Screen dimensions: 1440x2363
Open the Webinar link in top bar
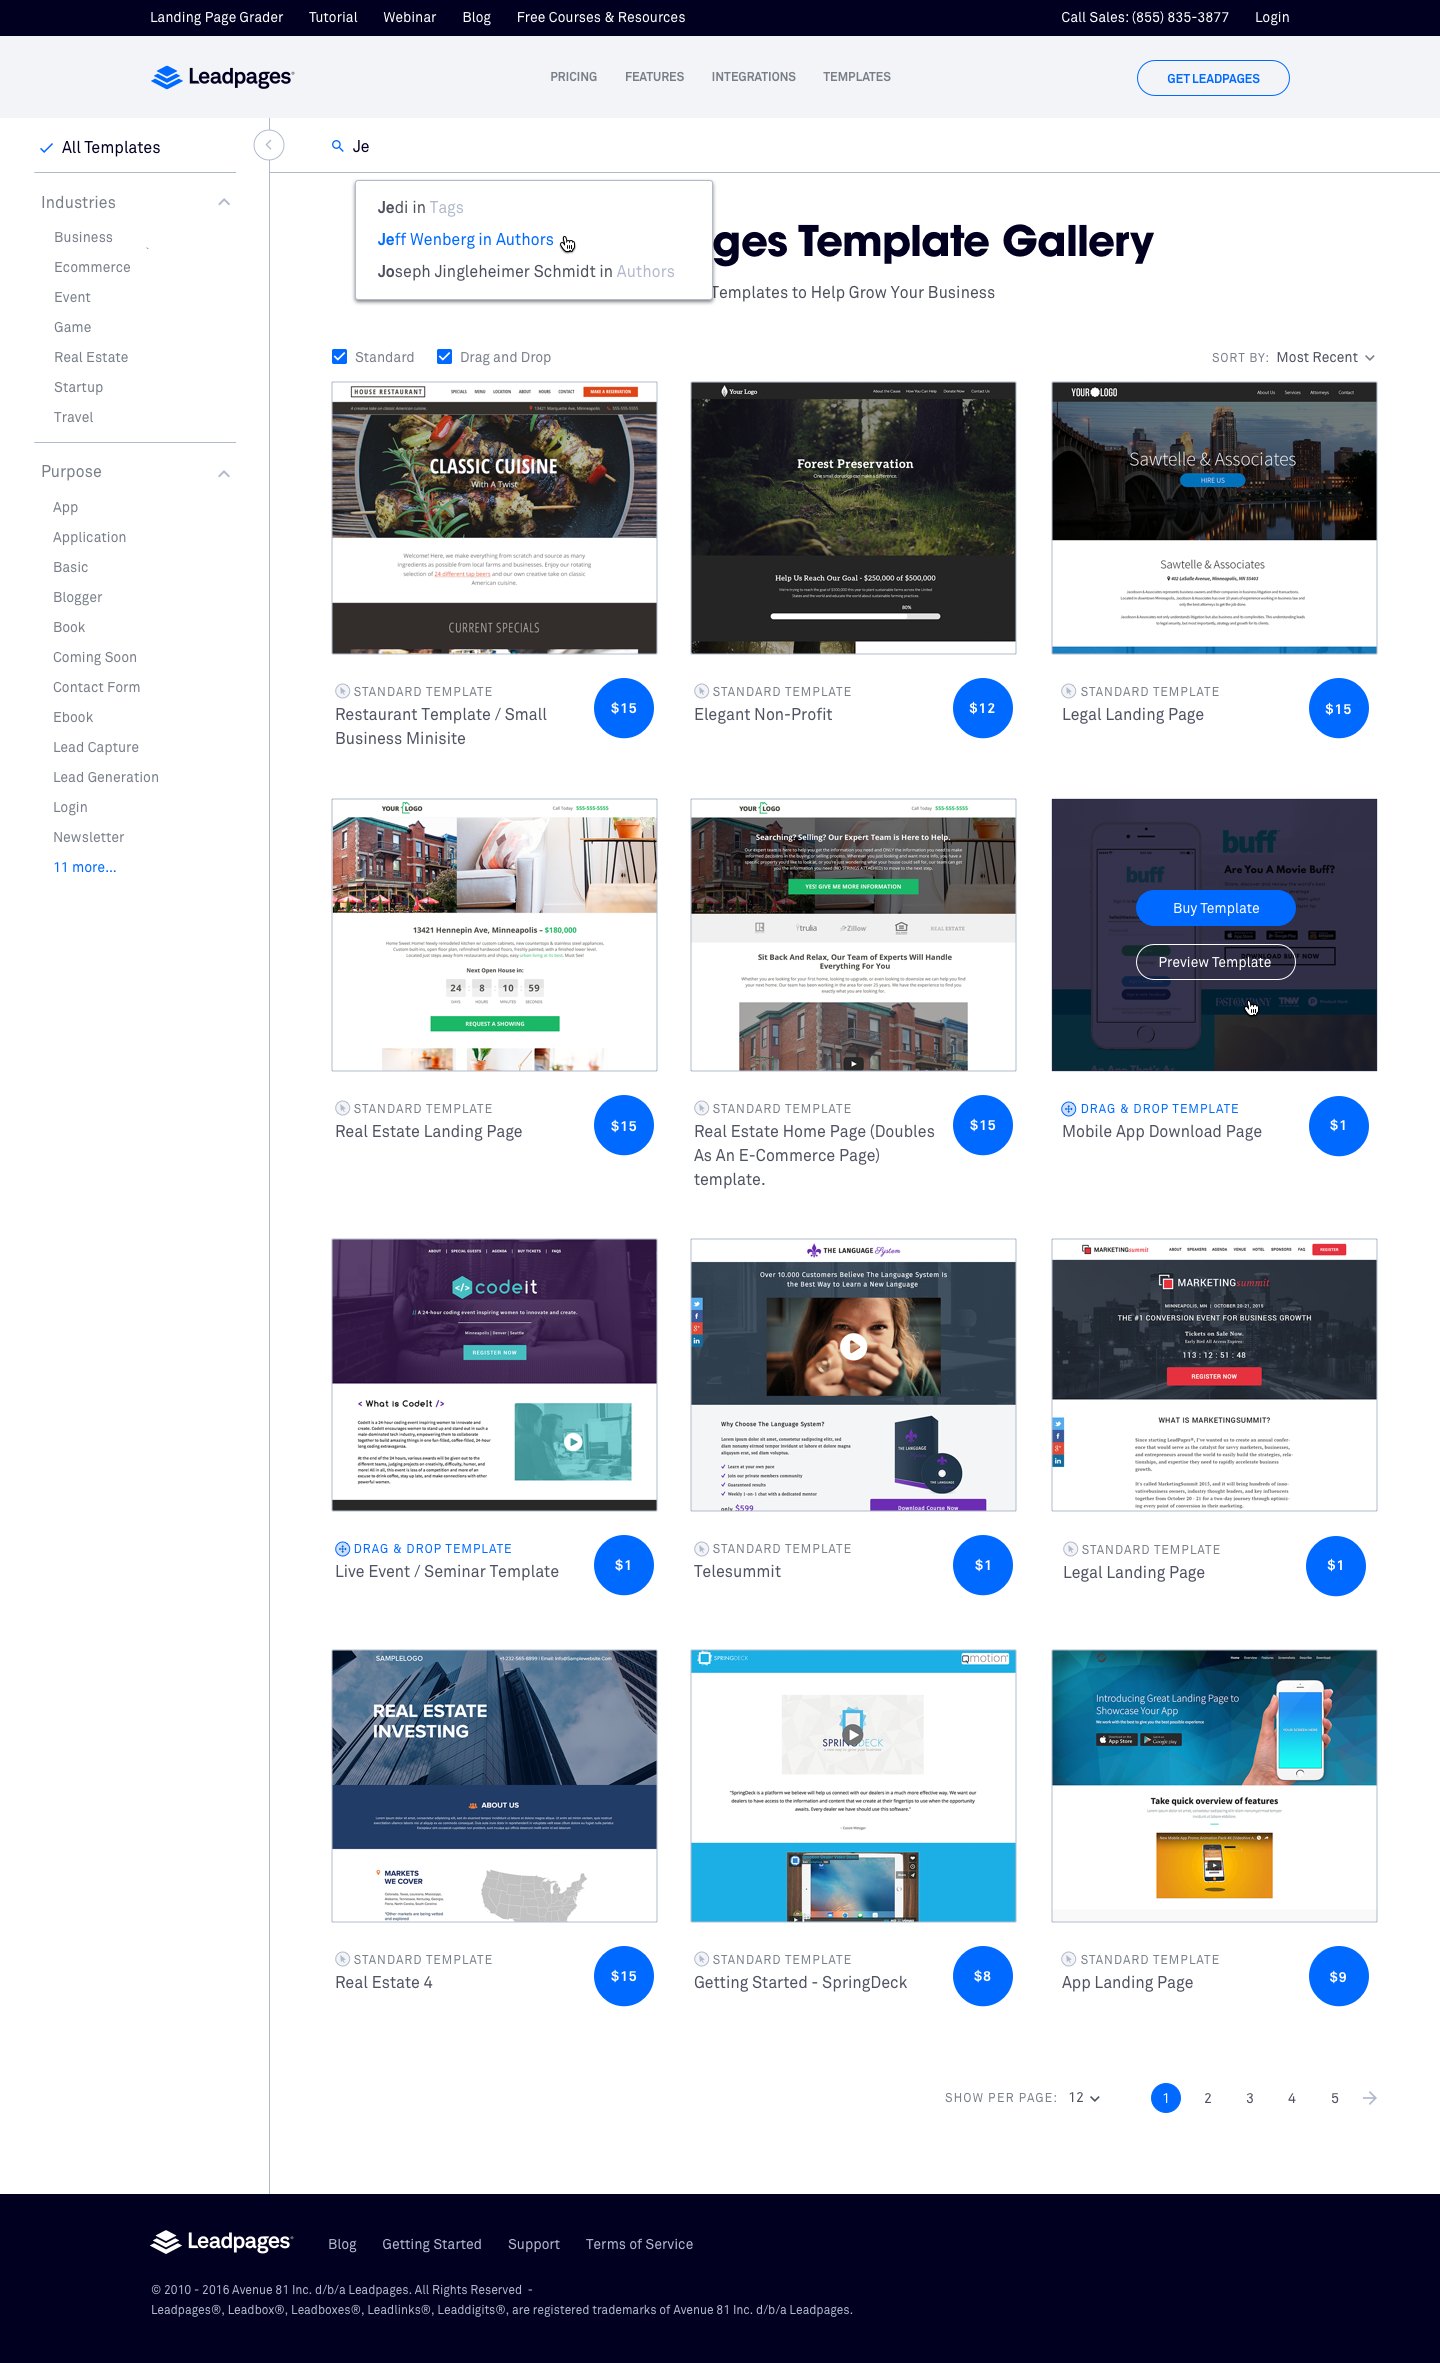click(x=409, y=17)
